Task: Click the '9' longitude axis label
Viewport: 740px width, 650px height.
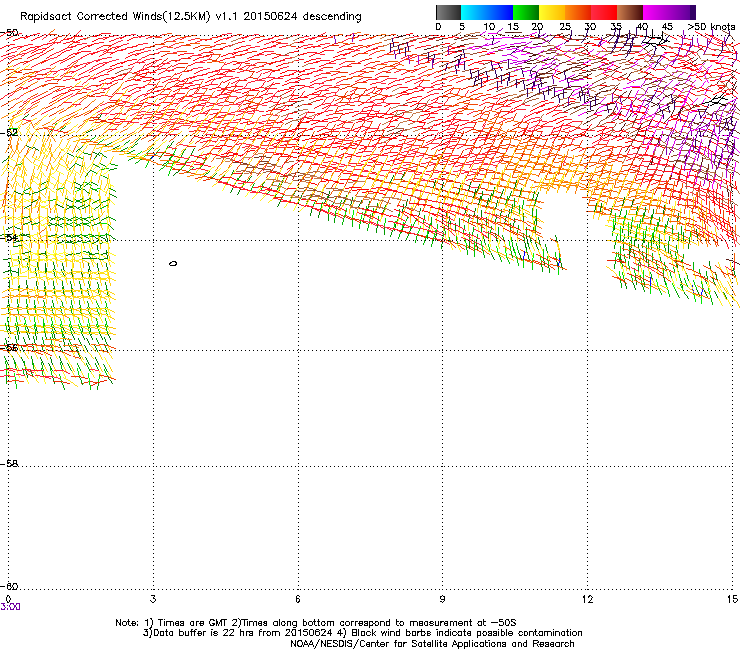Action: [442, 599]
